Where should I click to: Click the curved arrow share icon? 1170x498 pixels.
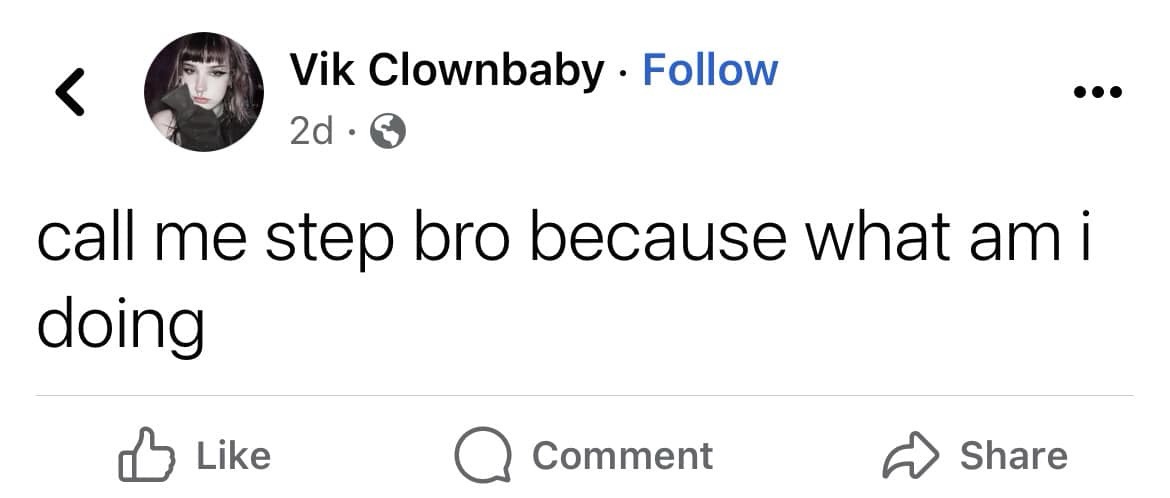(x=908, y=456)
